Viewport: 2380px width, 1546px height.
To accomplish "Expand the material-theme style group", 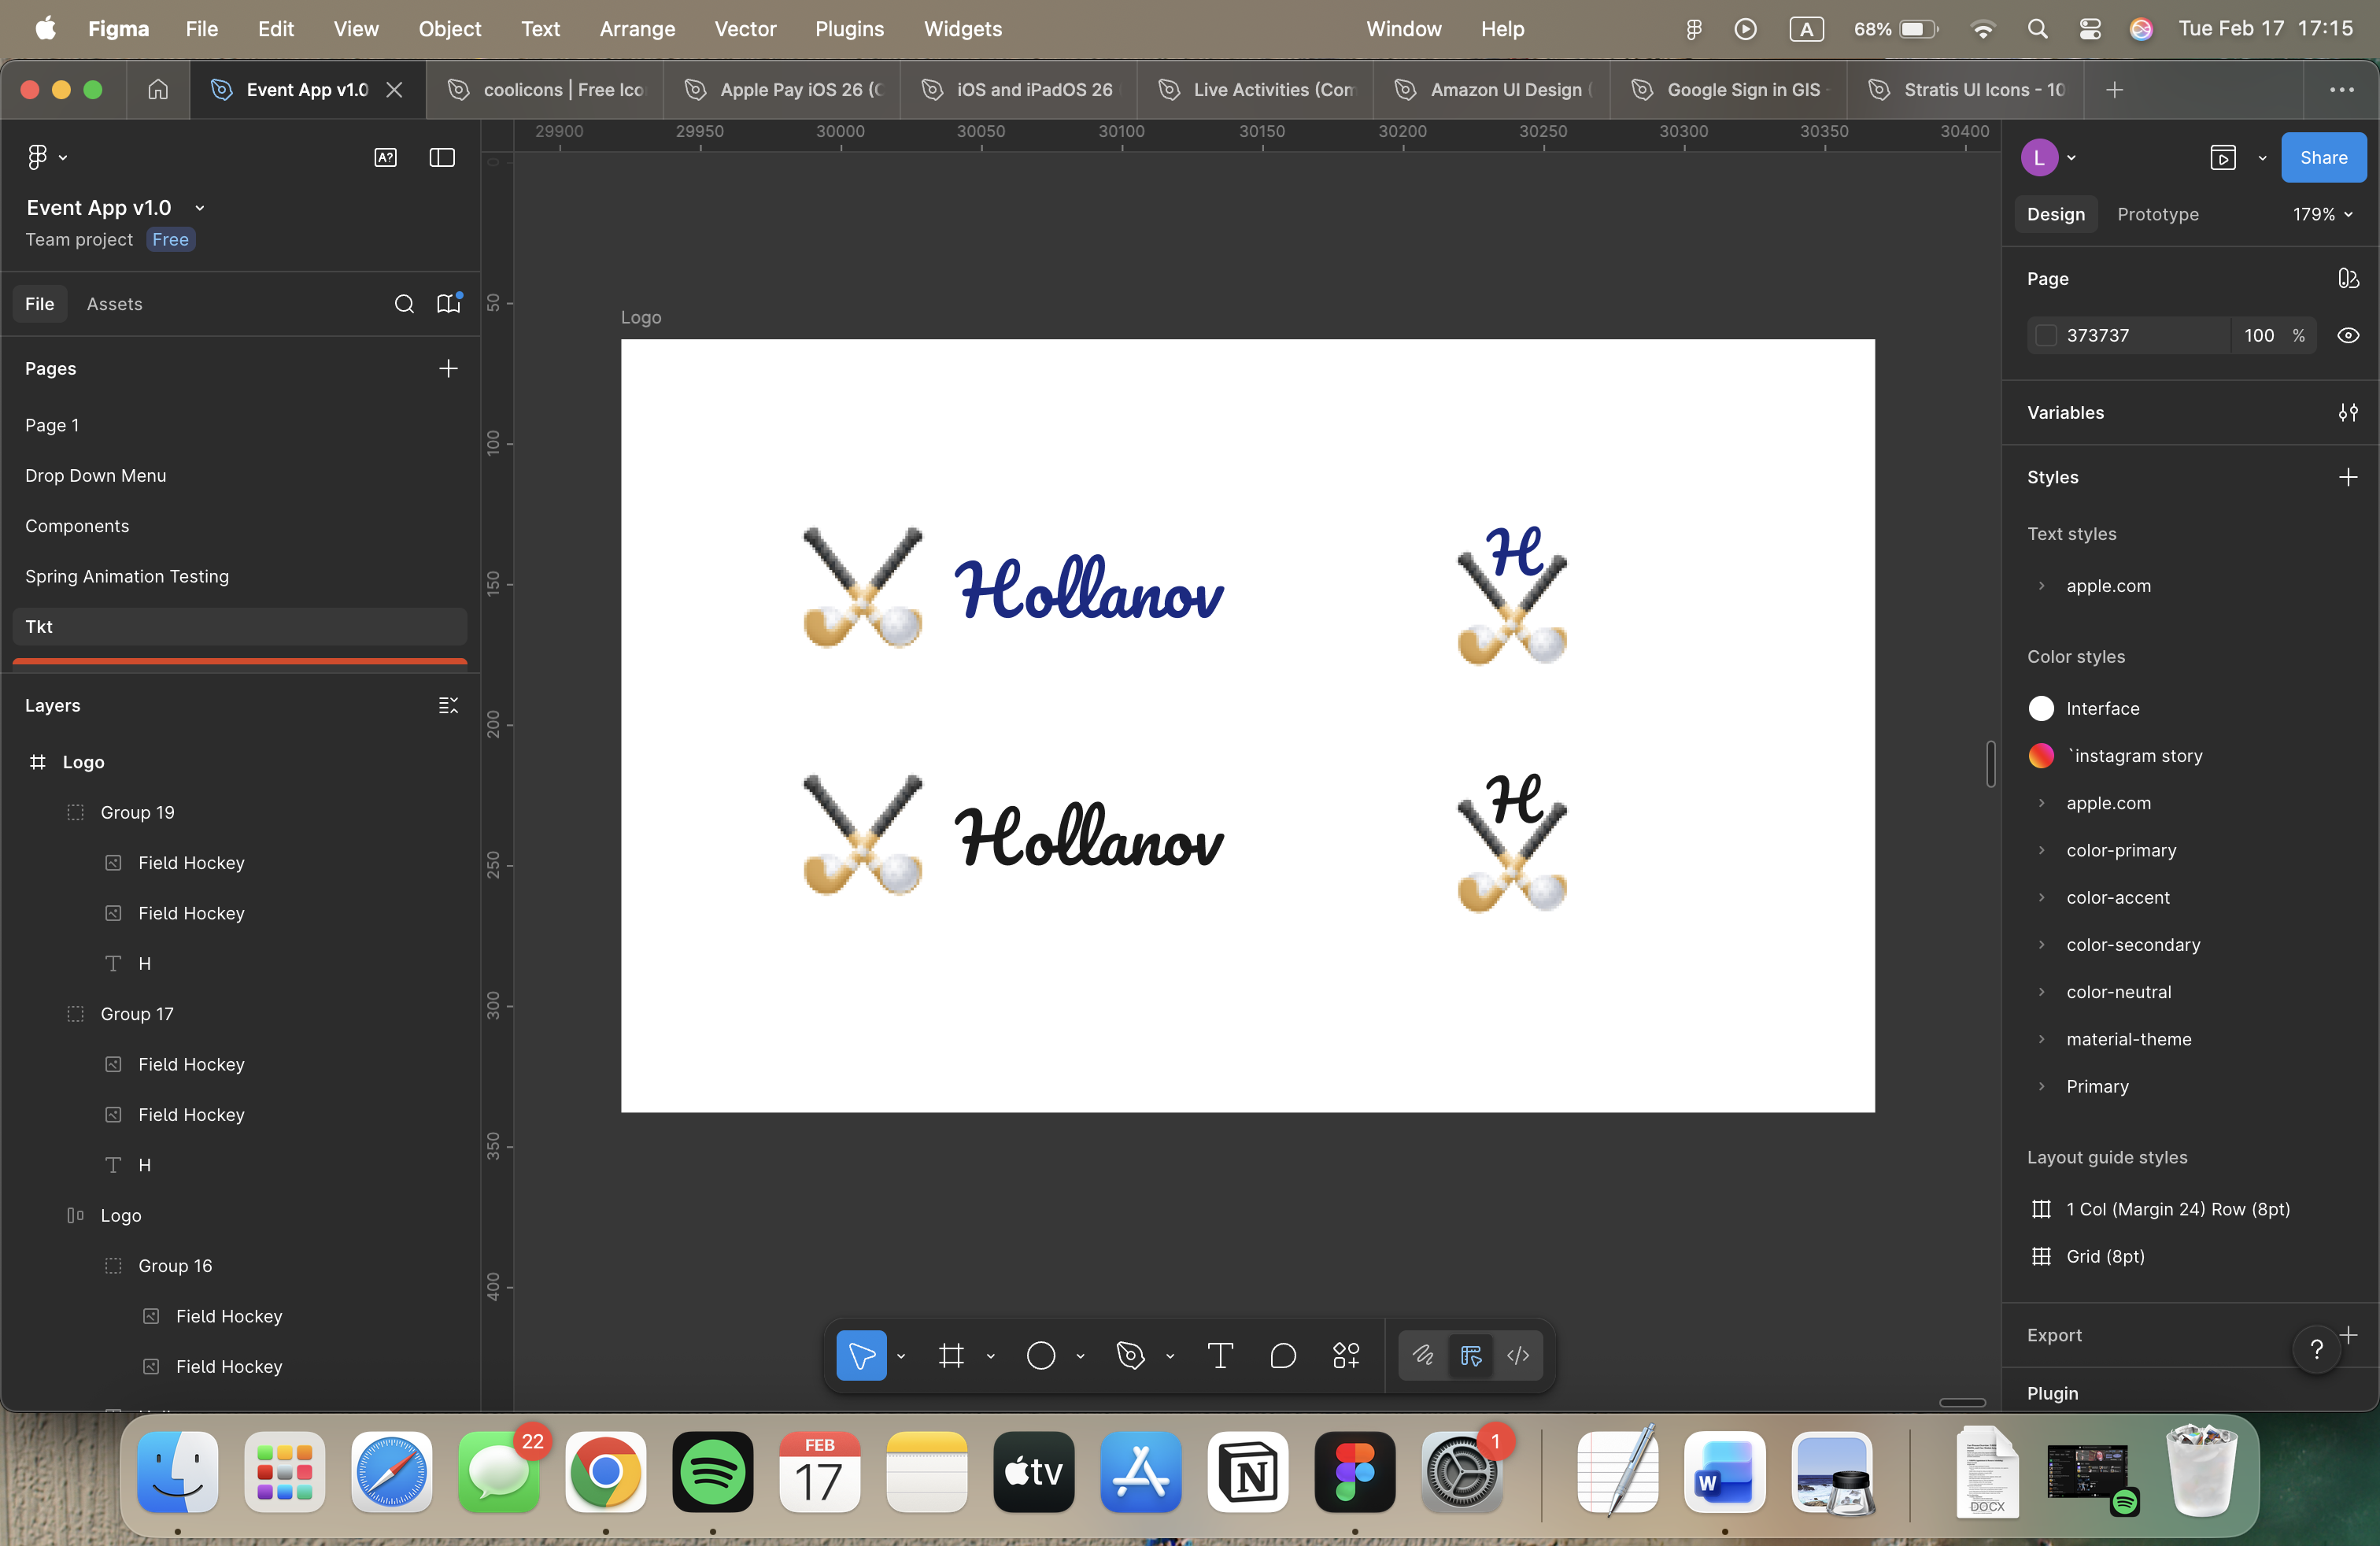I will pyautogui.click(x=2041, y=1040).
